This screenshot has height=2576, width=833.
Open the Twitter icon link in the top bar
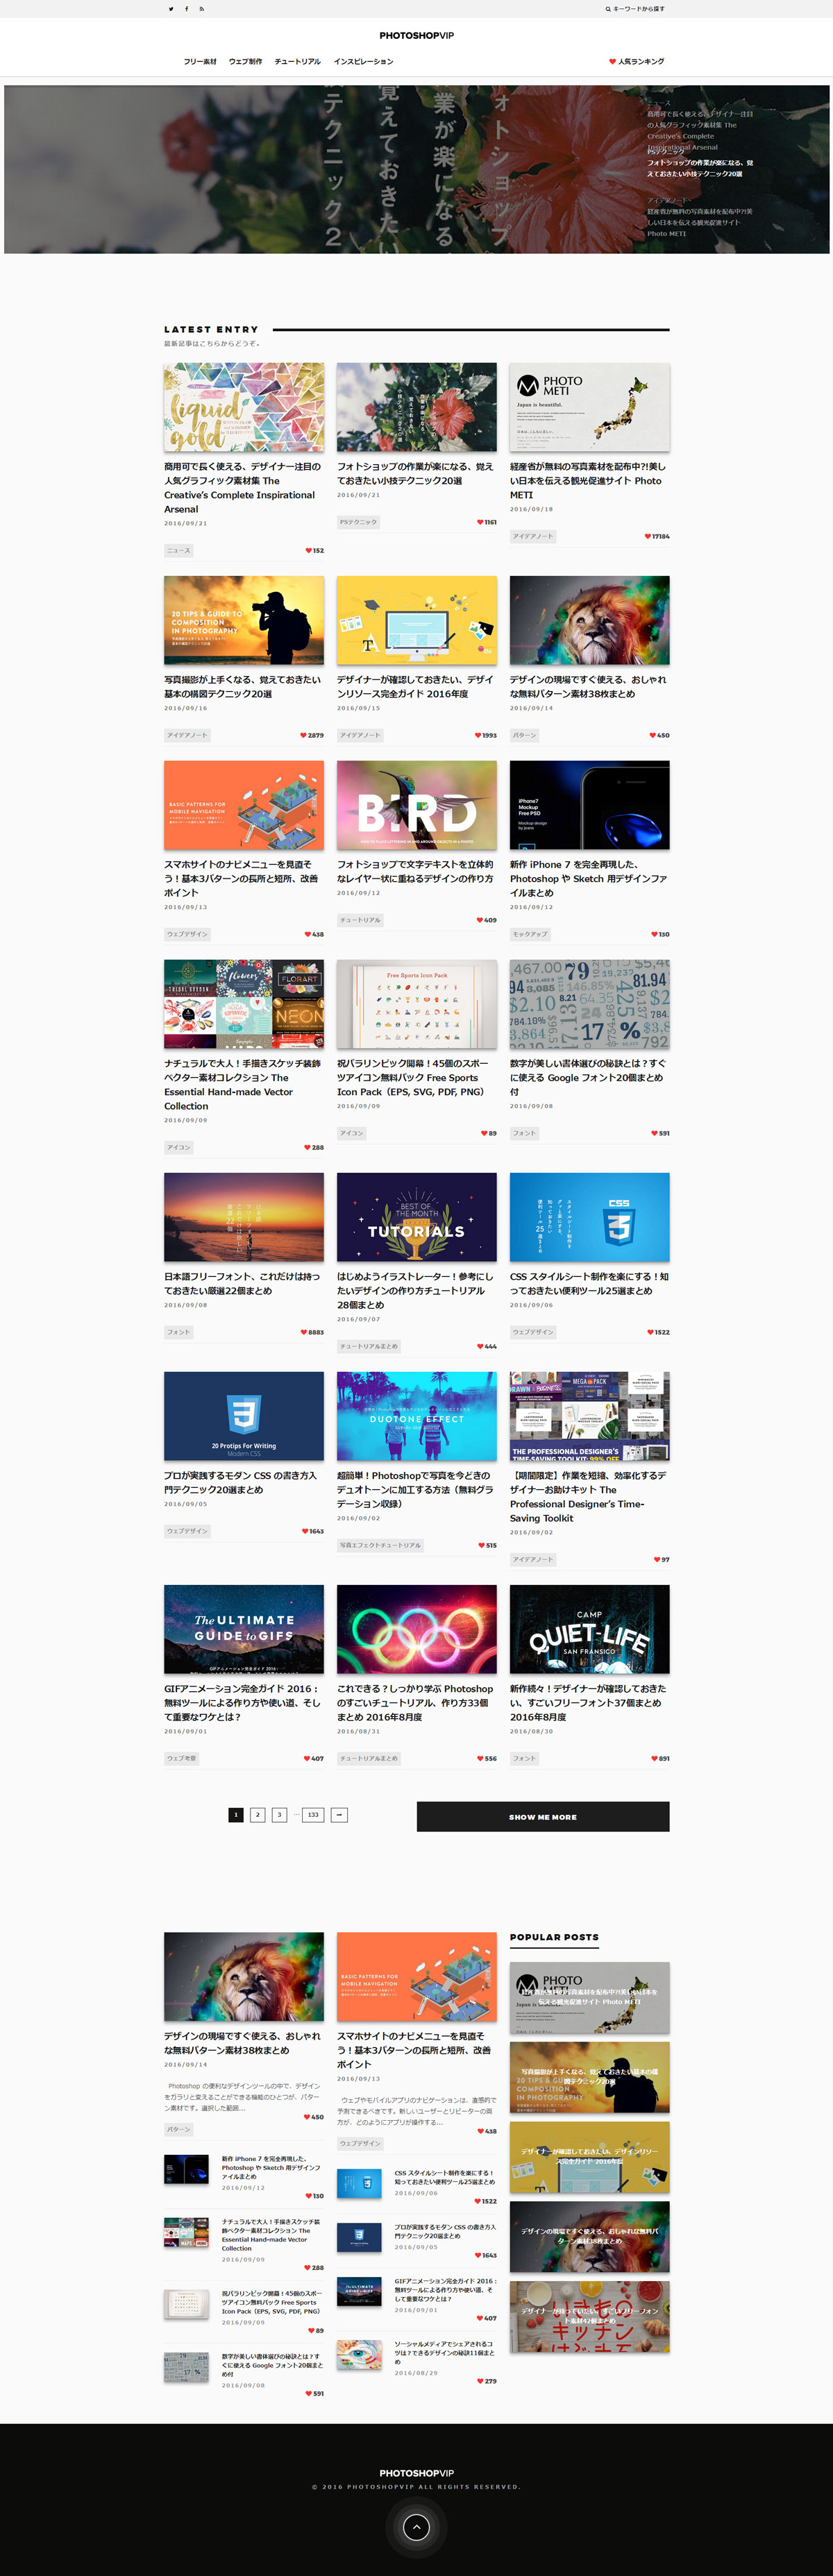pyautogui.click(x=171, y=9)
